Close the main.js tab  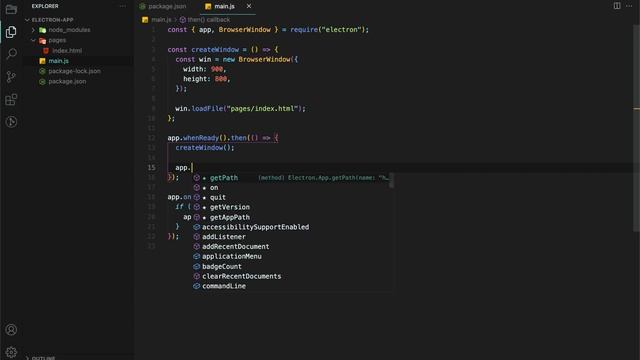(x=249, y=6)
